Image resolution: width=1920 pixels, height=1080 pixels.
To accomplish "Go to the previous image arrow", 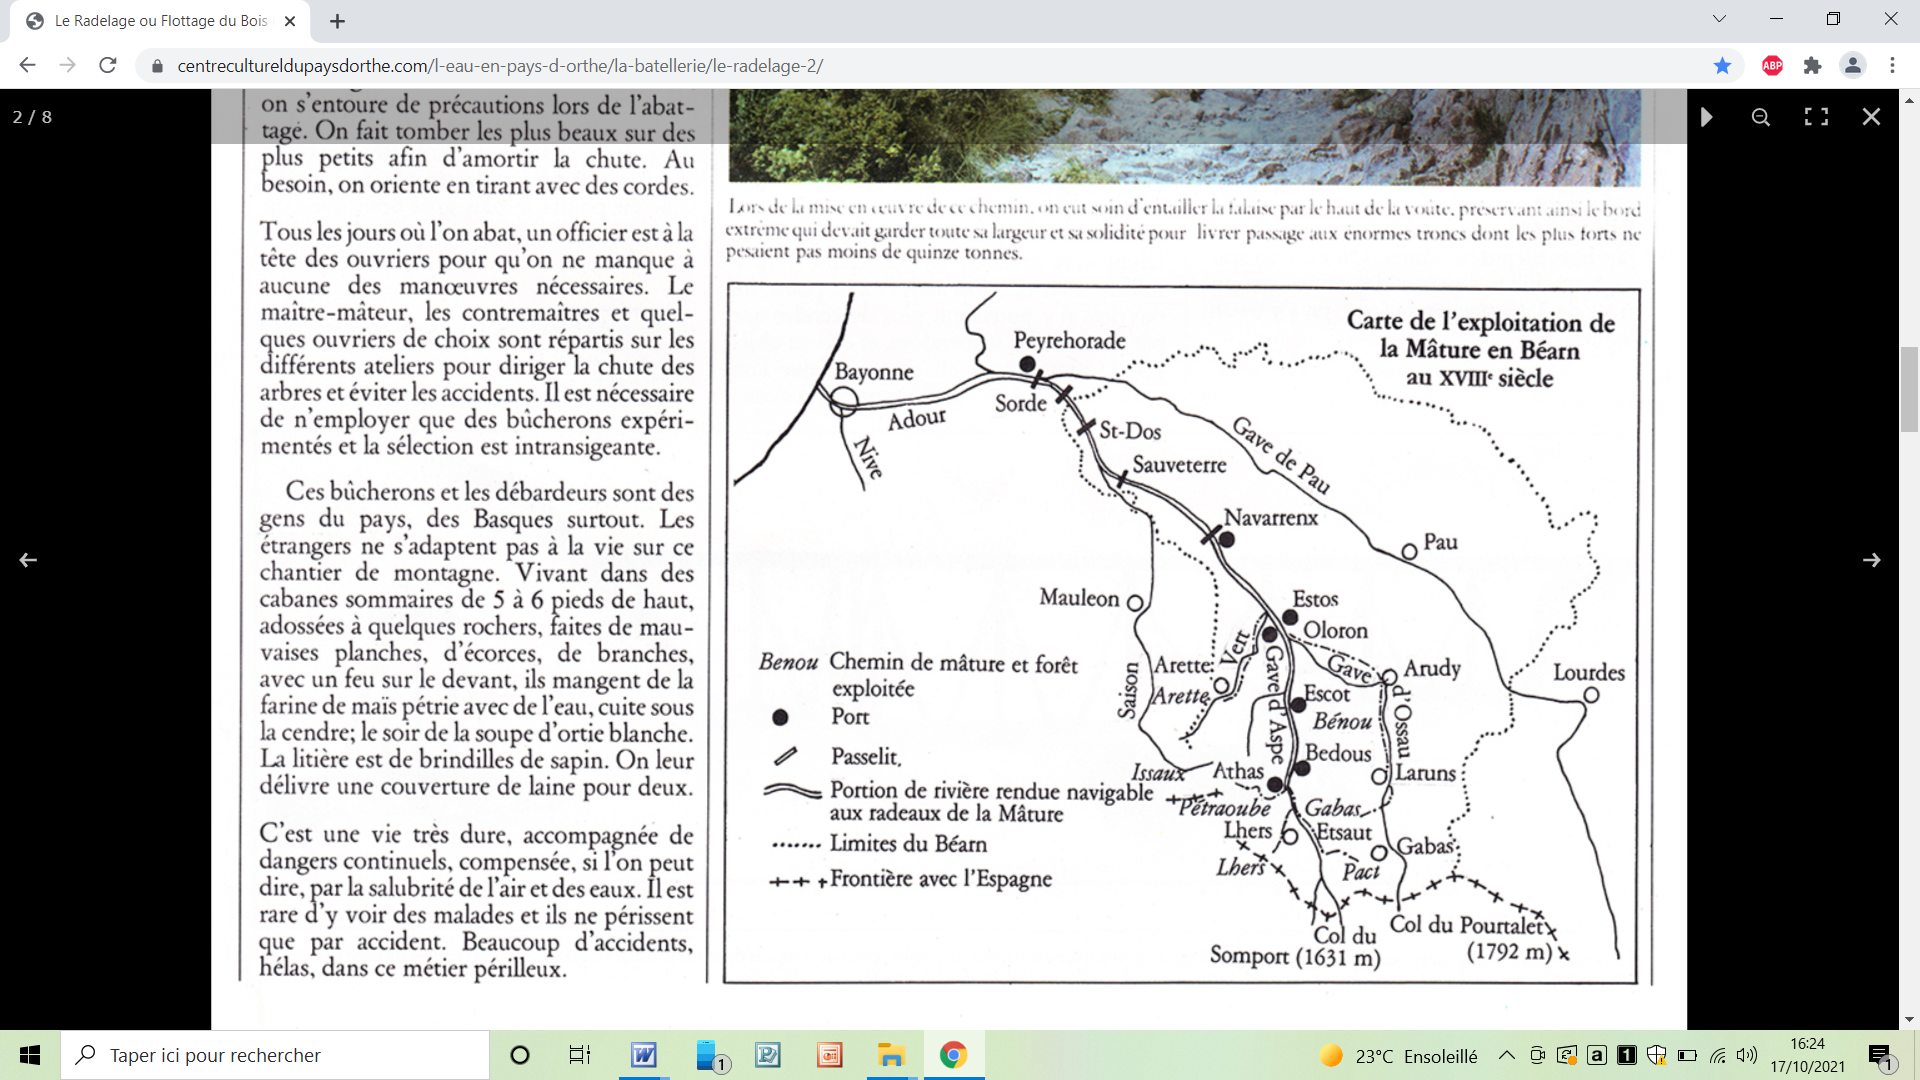I will click(x=28, y=560).
